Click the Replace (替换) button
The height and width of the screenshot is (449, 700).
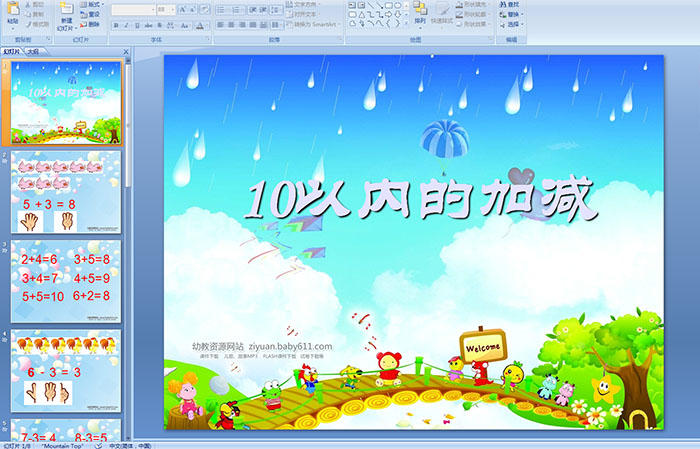click(x=512, y=14)
